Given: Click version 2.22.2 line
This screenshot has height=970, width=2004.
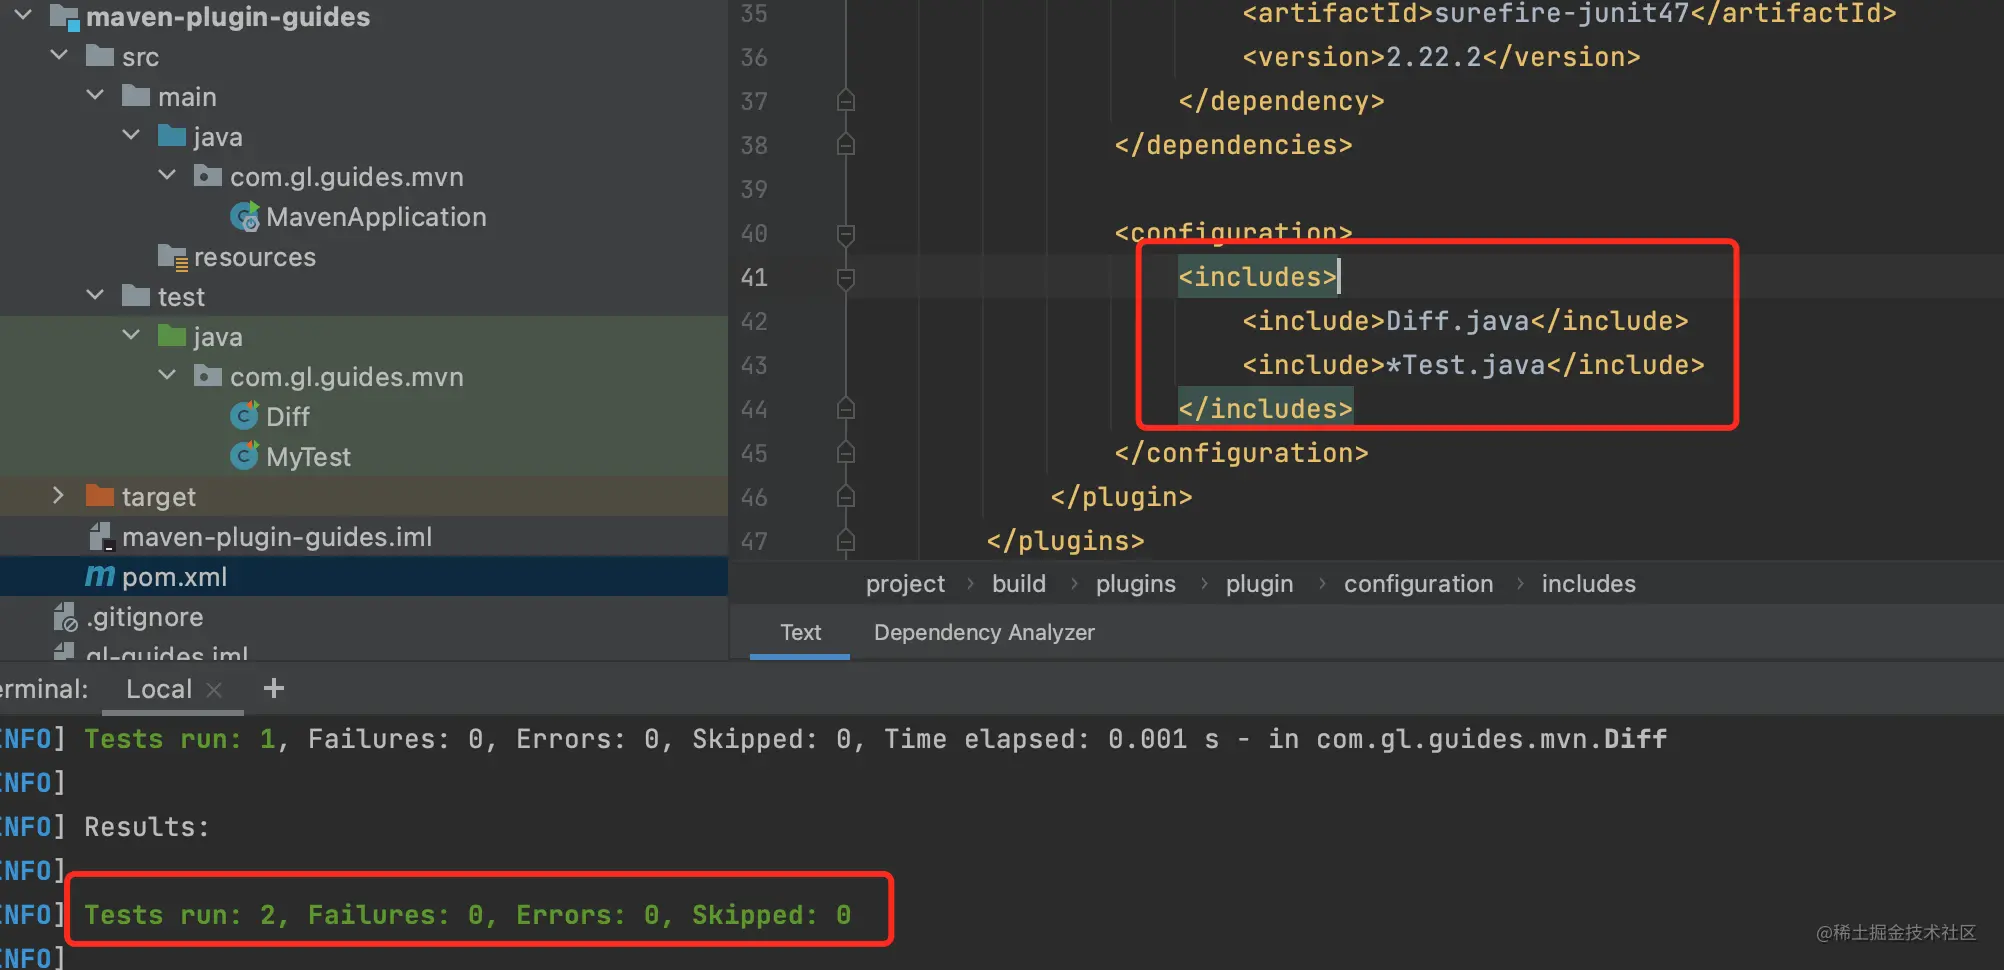Looking at the screenshot, I should pos(1441,57).
